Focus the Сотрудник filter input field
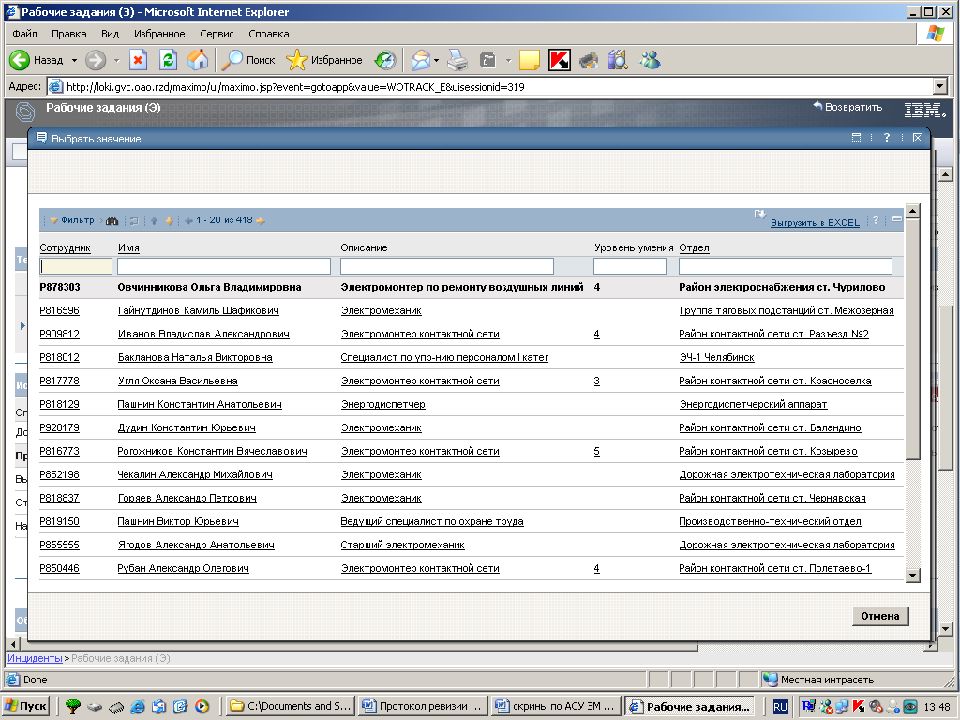This screenshot has height=720, width=960. point(76,266)
